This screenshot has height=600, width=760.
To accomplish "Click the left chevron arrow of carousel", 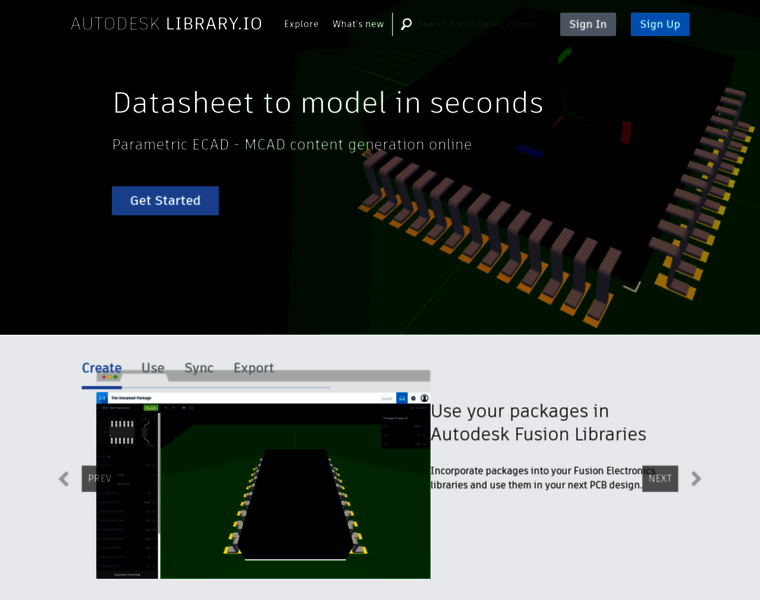I will [64, 479].
